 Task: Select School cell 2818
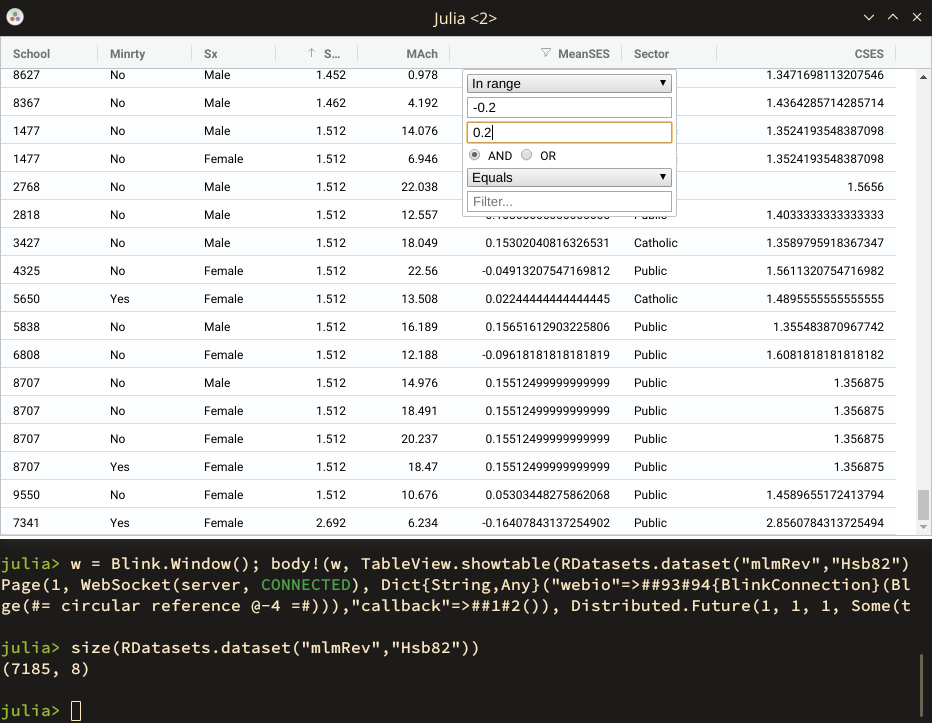(x=26, y=215)
